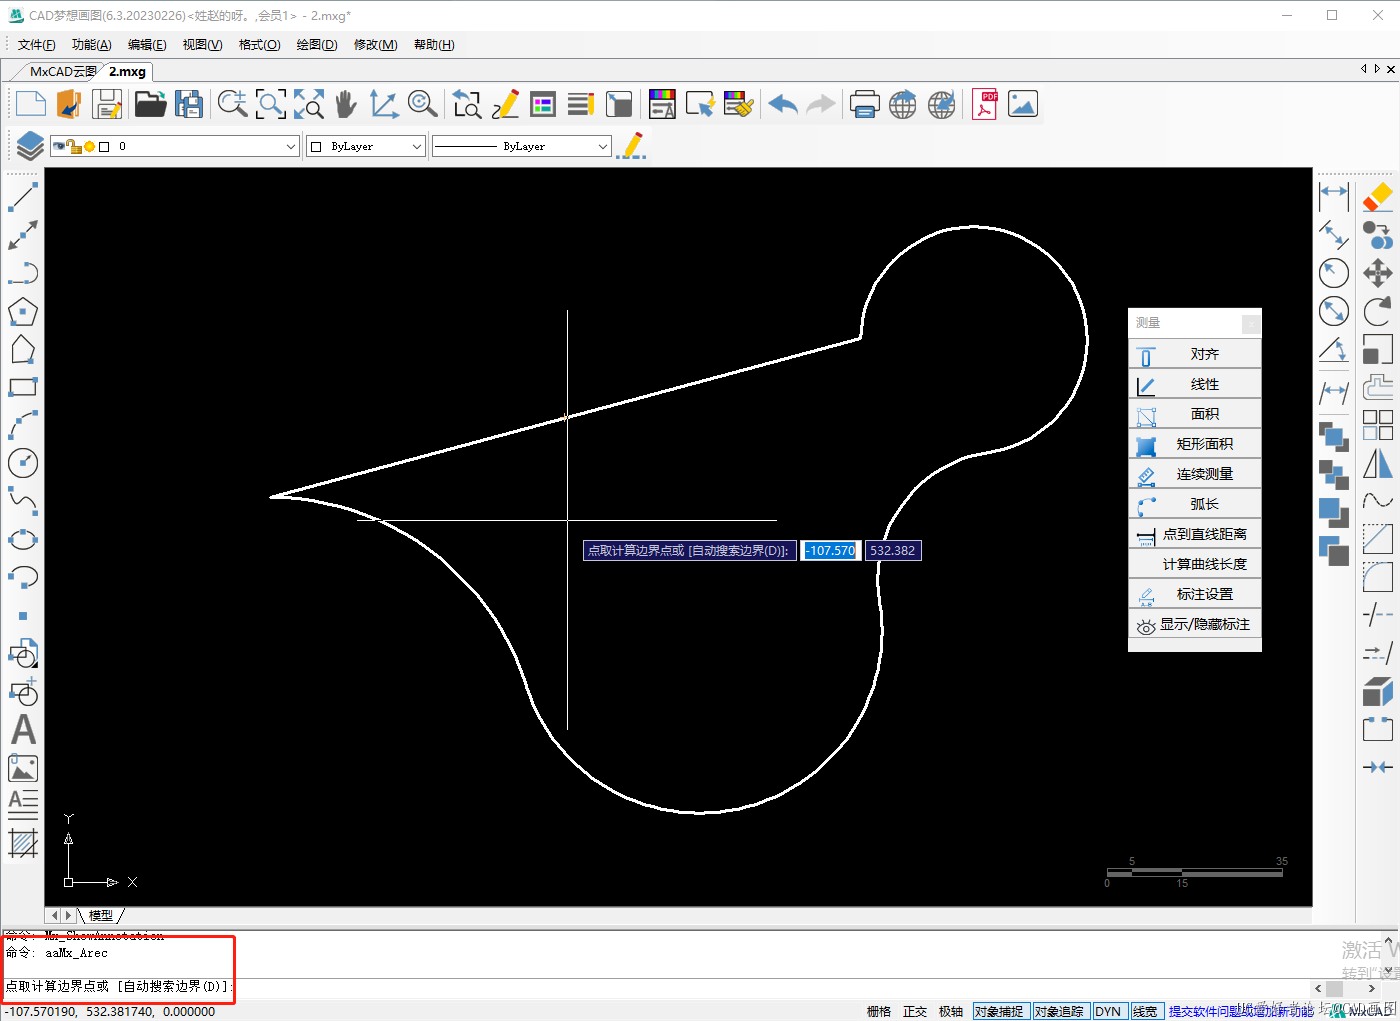
Task: Click the Print icon
Action: [864, 104]
